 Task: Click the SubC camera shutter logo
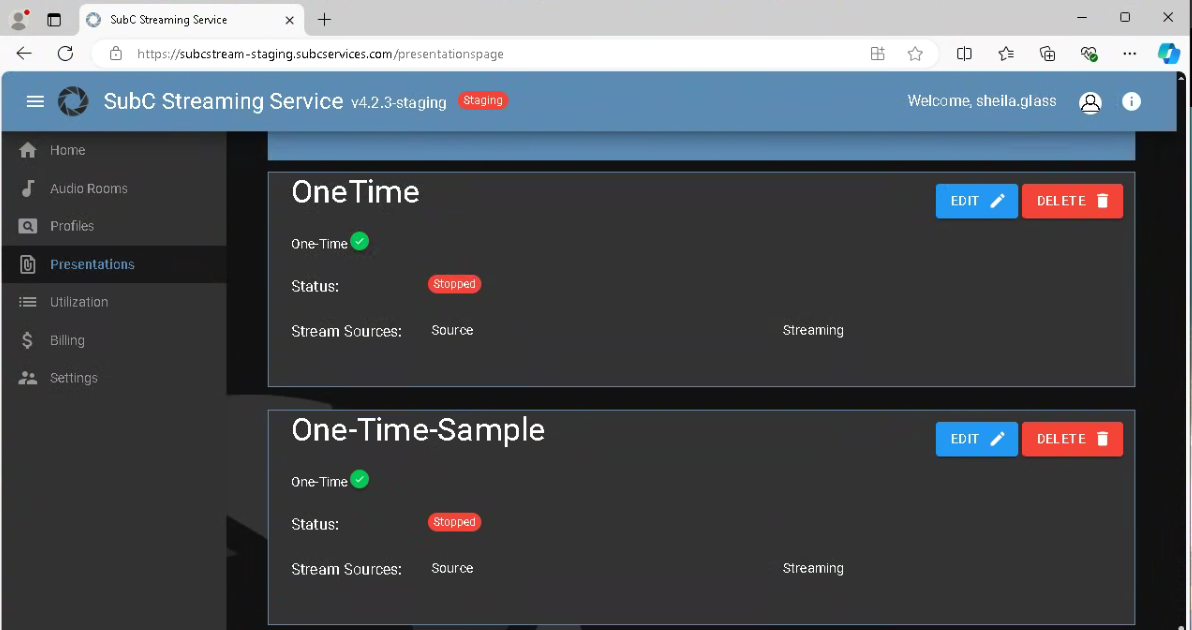click(73, 101)
